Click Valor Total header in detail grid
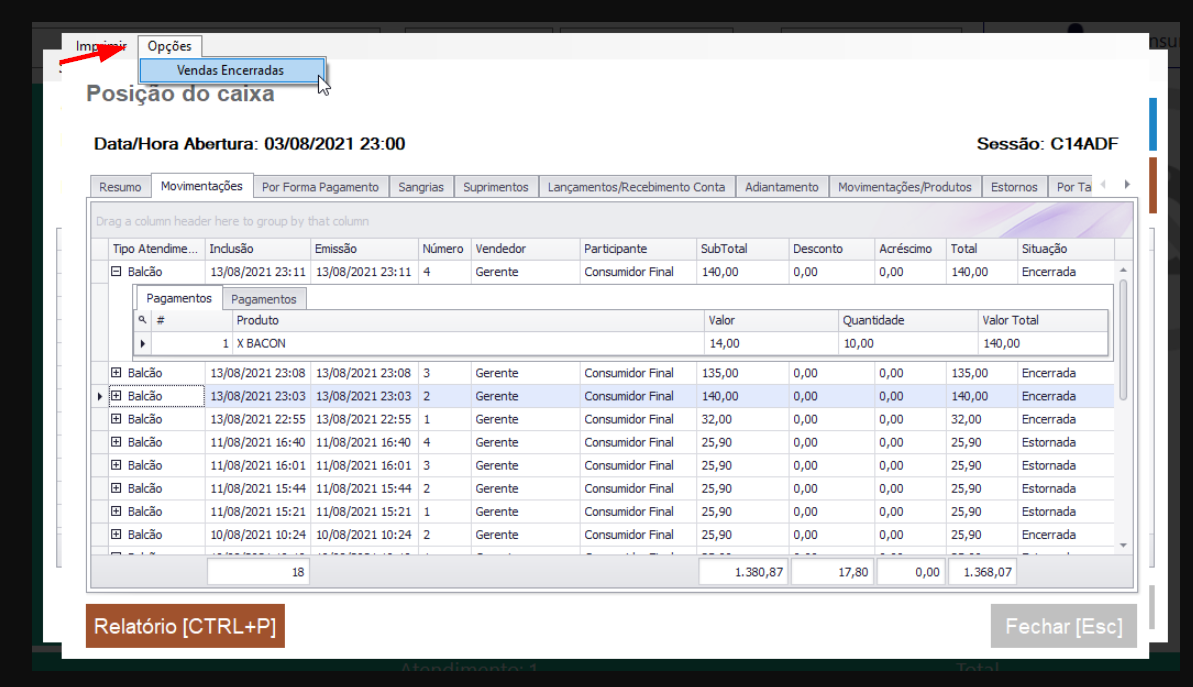Screen dimensions: 1193x687 1042,320
